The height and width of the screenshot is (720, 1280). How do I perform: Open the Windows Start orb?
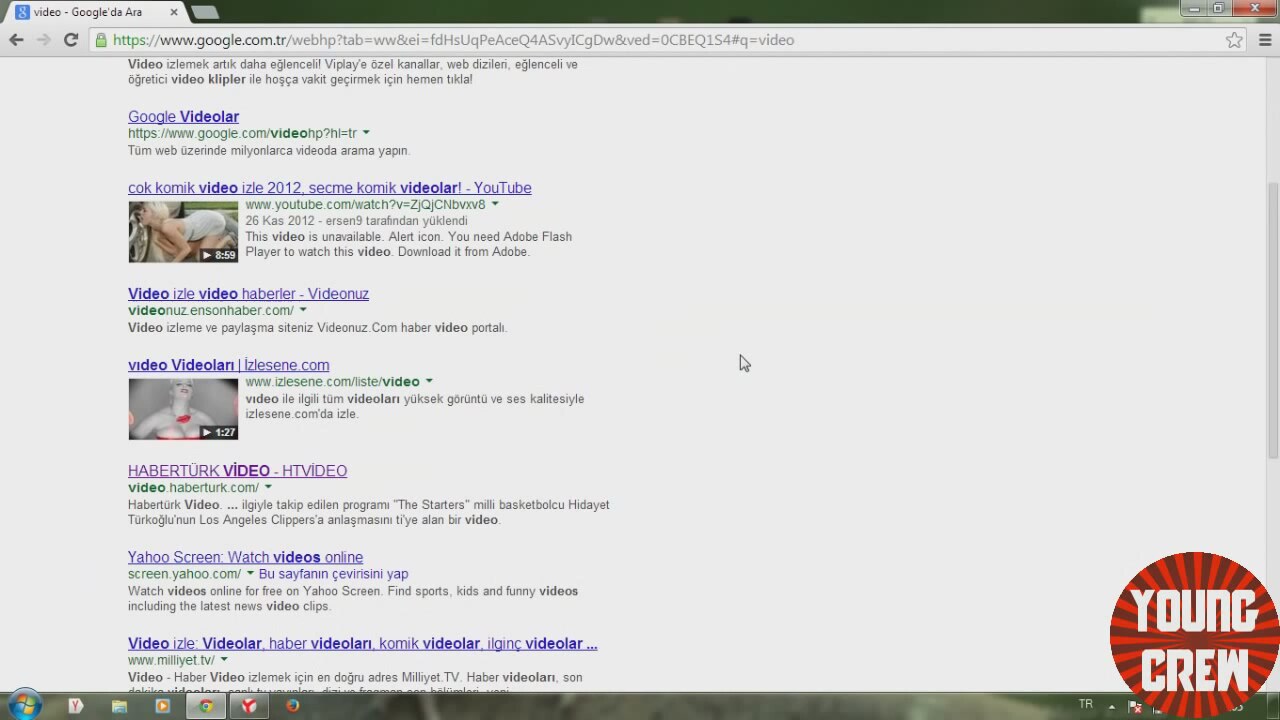pos(24,705)
